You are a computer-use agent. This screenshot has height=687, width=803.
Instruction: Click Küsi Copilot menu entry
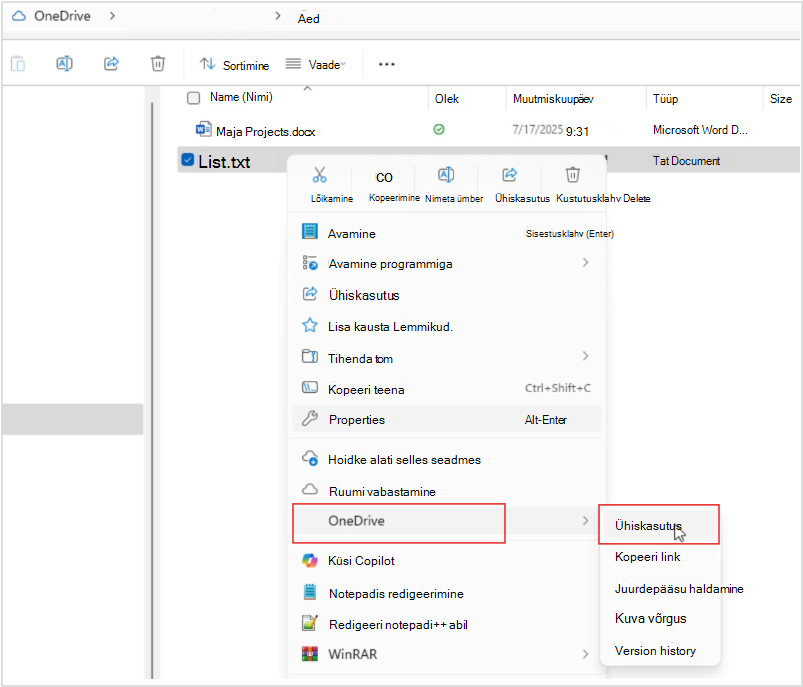tap(446, 560)
